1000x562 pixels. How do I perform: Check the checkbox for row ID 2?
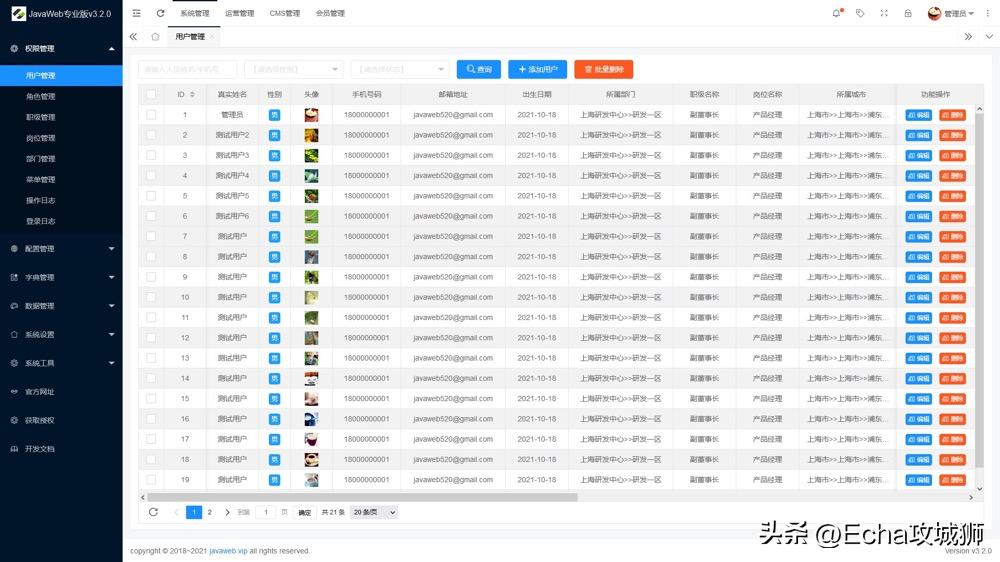click(x=151, y=135)
